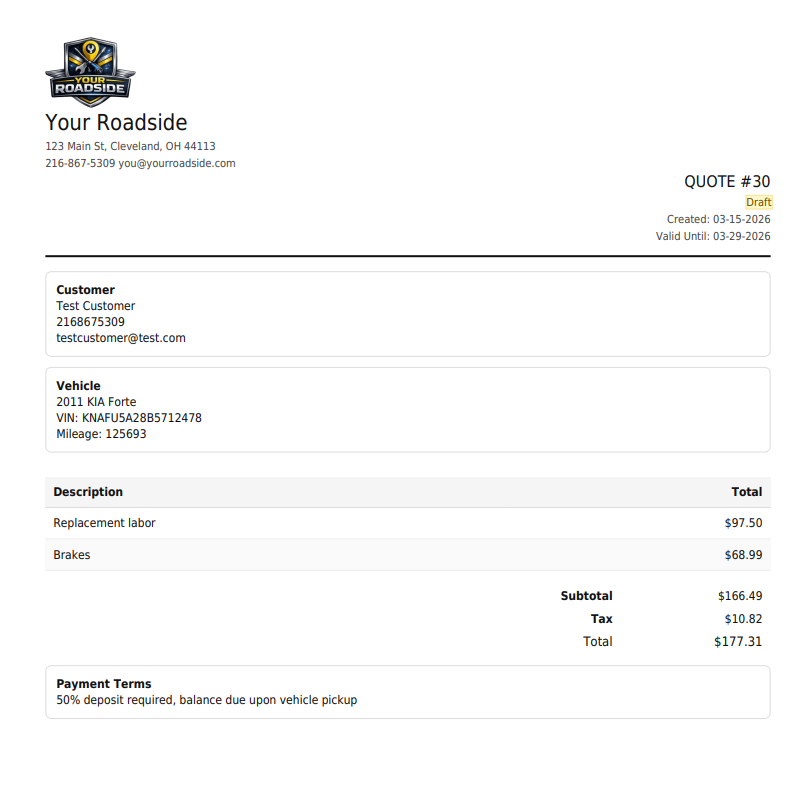Click the Description column header
The width and height of the screenshot is (812, 785).
[88, 492]
